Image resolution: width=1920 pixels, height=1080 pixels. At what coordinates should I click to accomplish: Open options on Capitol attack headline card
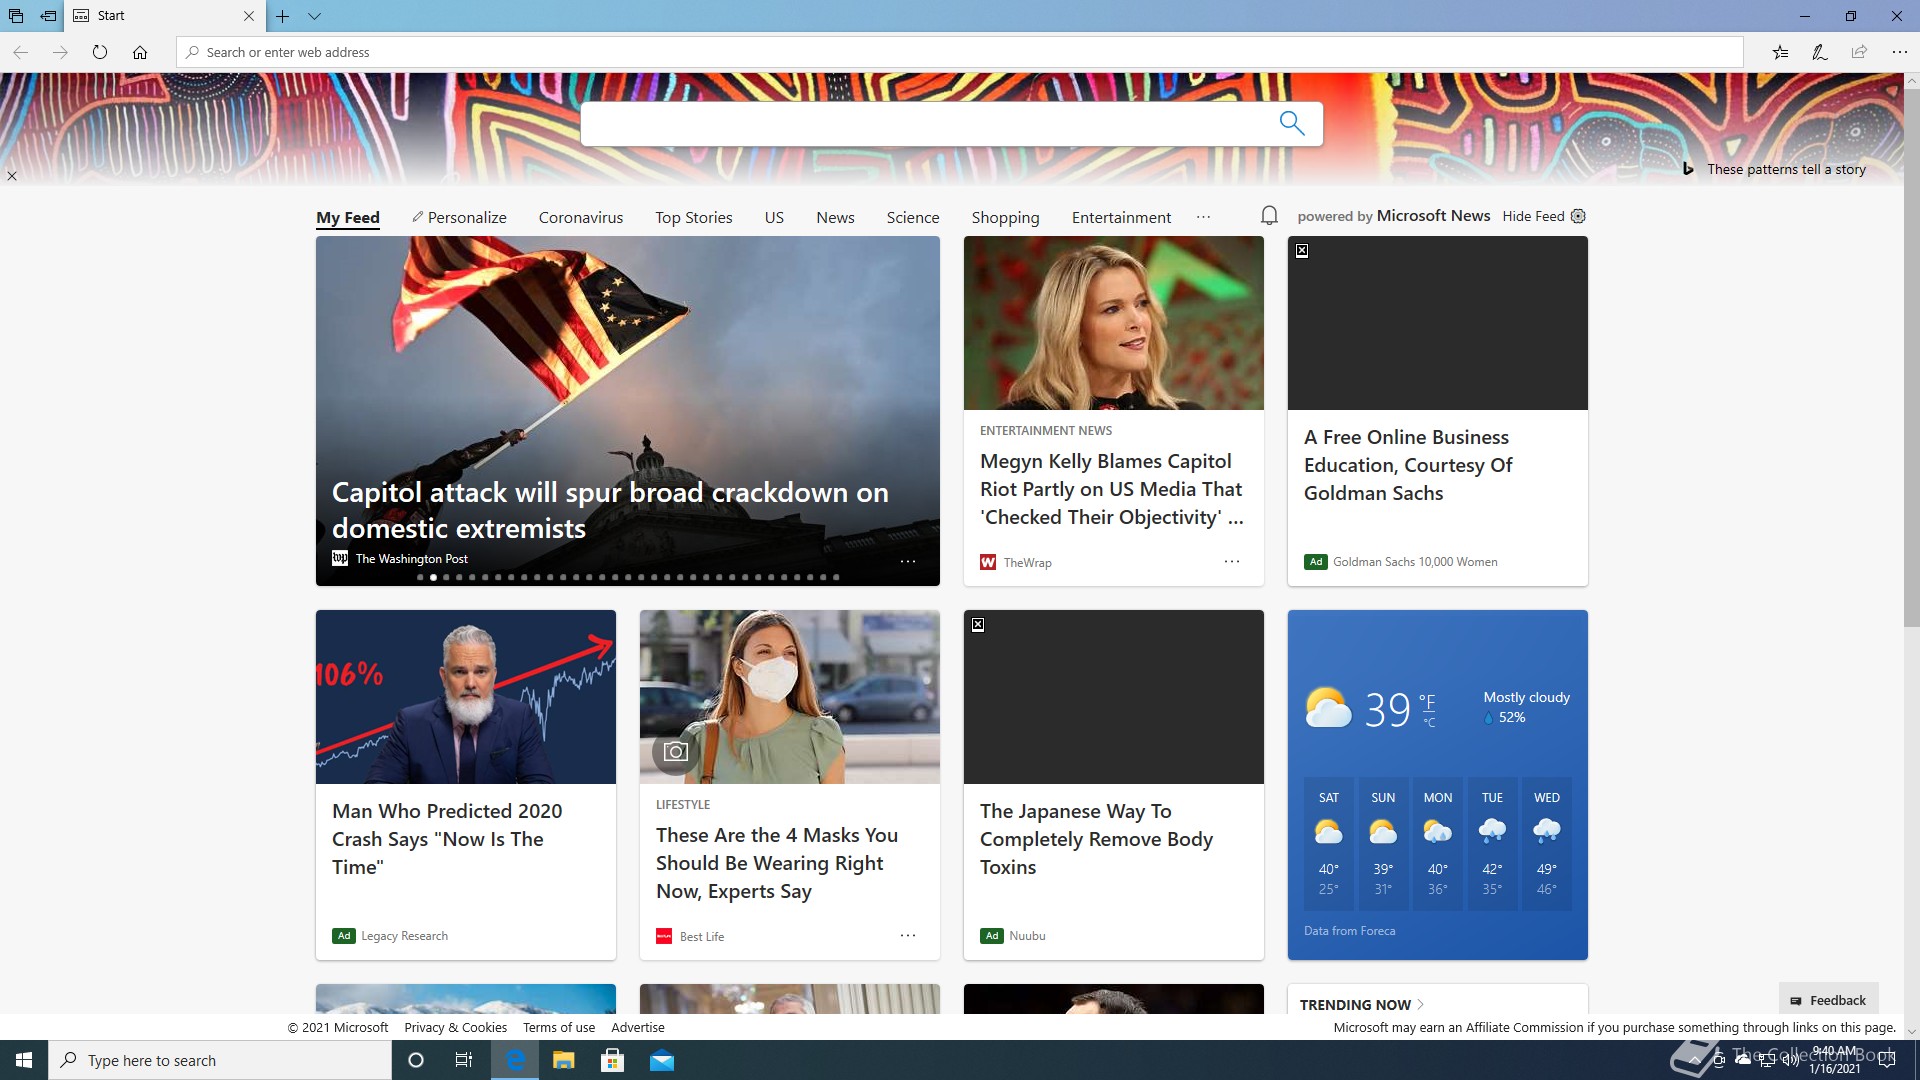click(x=908, y=562)
